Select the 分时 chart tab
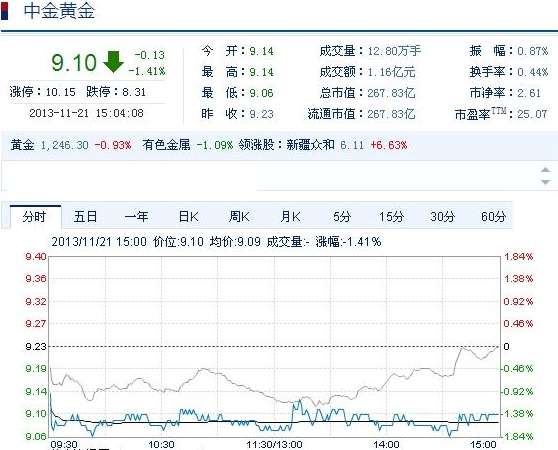Image resolution: width=558 pixels, height=450 pixels. click(x=35, y=217)
